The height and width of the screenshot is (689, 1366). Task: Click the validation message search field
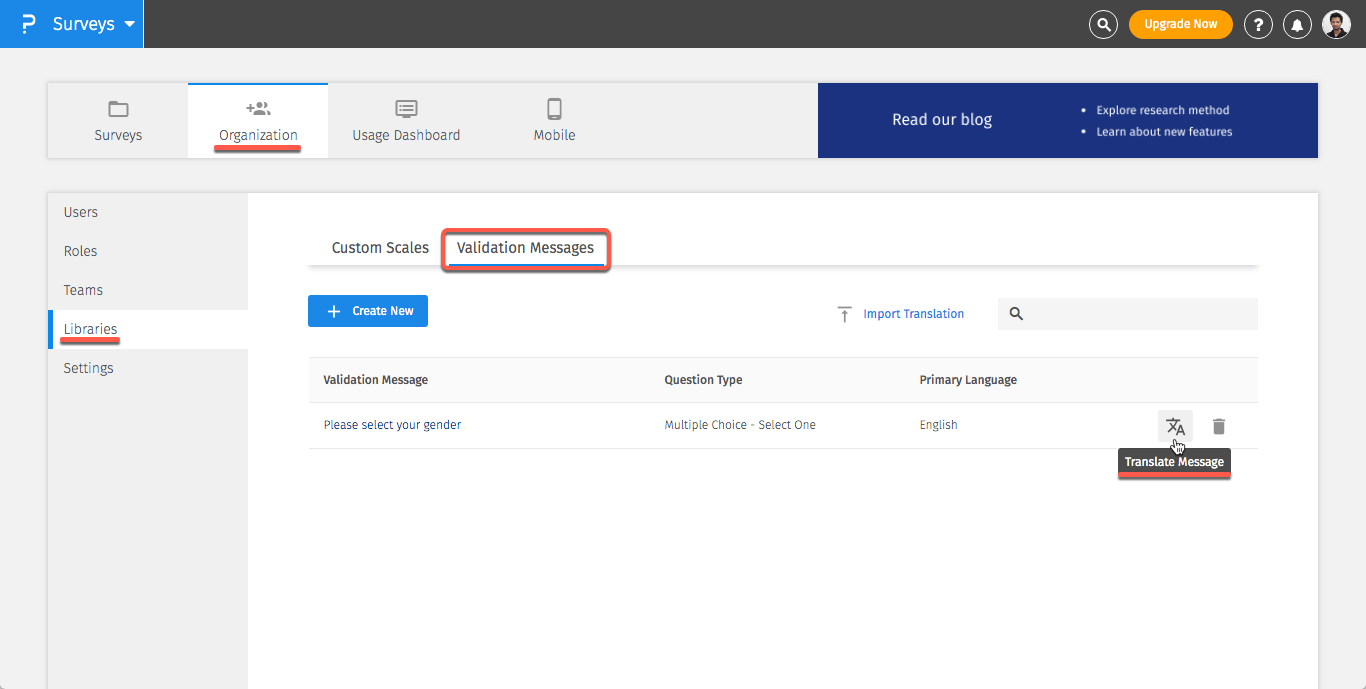pos(1138,314)
